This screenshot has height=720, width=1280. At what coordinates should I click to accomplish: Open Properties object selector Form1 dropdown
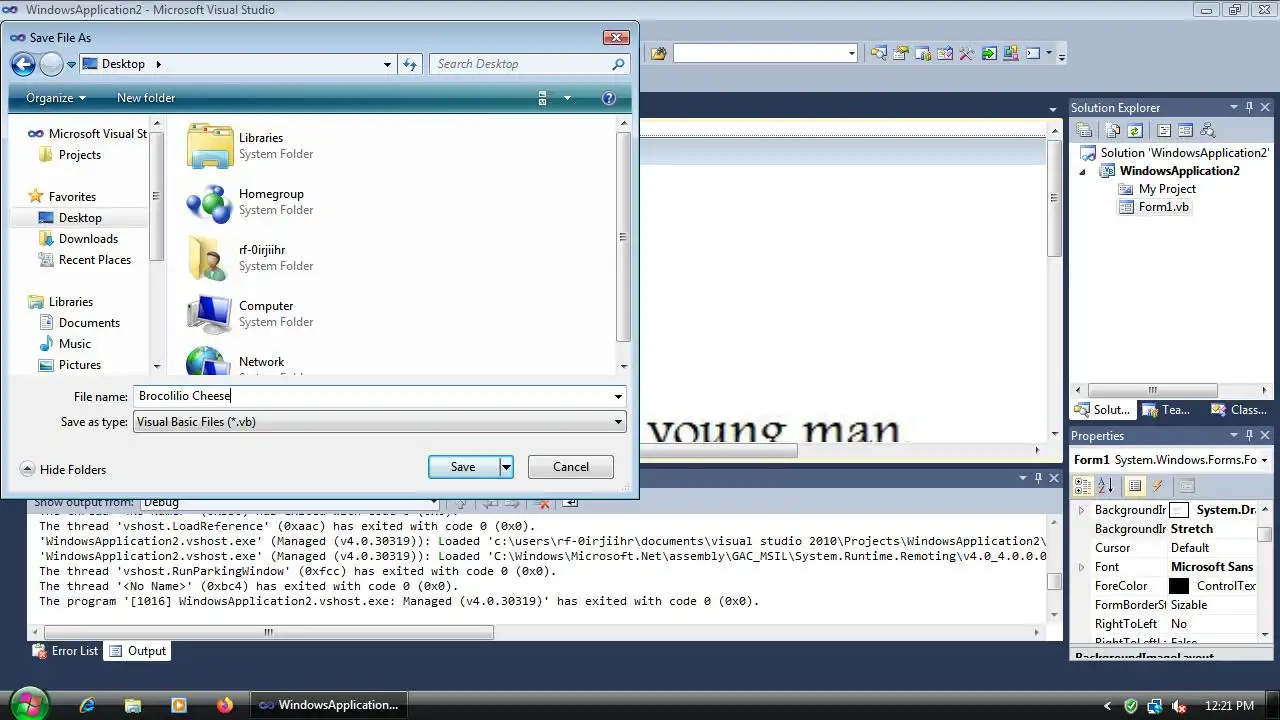pyautogui.click(x=1266, y=460)
